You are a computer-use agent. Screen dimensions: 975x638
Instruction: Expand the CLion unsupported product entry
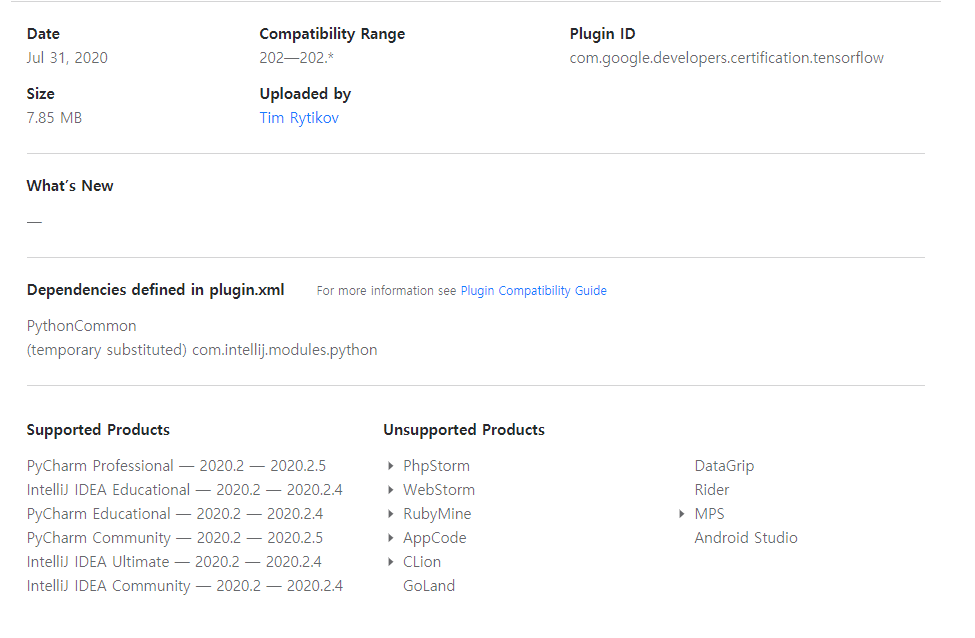[390, 562]
